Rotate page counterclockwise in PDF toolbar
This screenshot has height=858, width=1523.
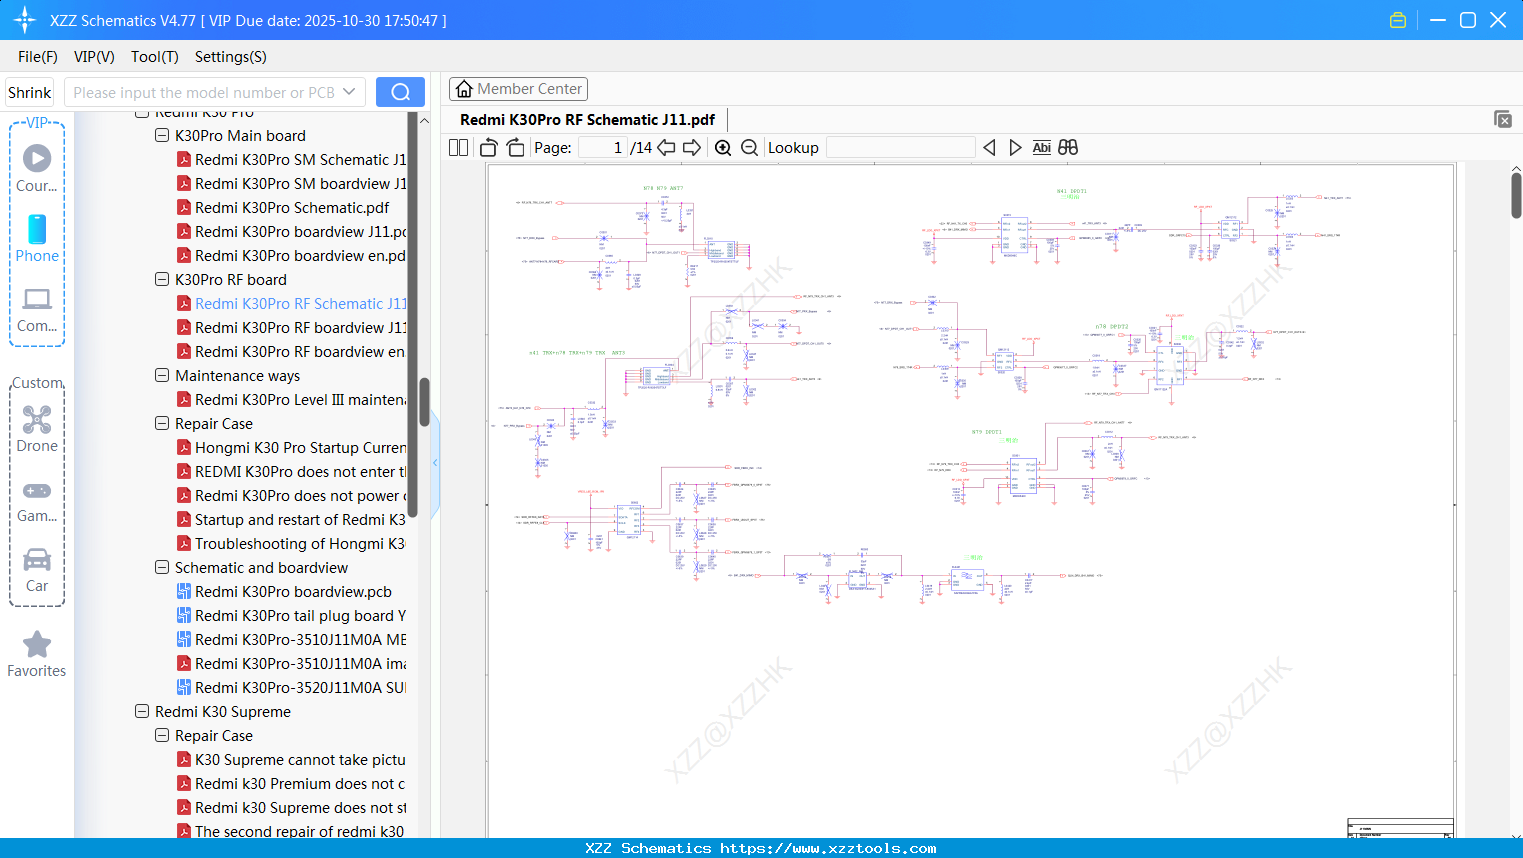coord(489,148)
